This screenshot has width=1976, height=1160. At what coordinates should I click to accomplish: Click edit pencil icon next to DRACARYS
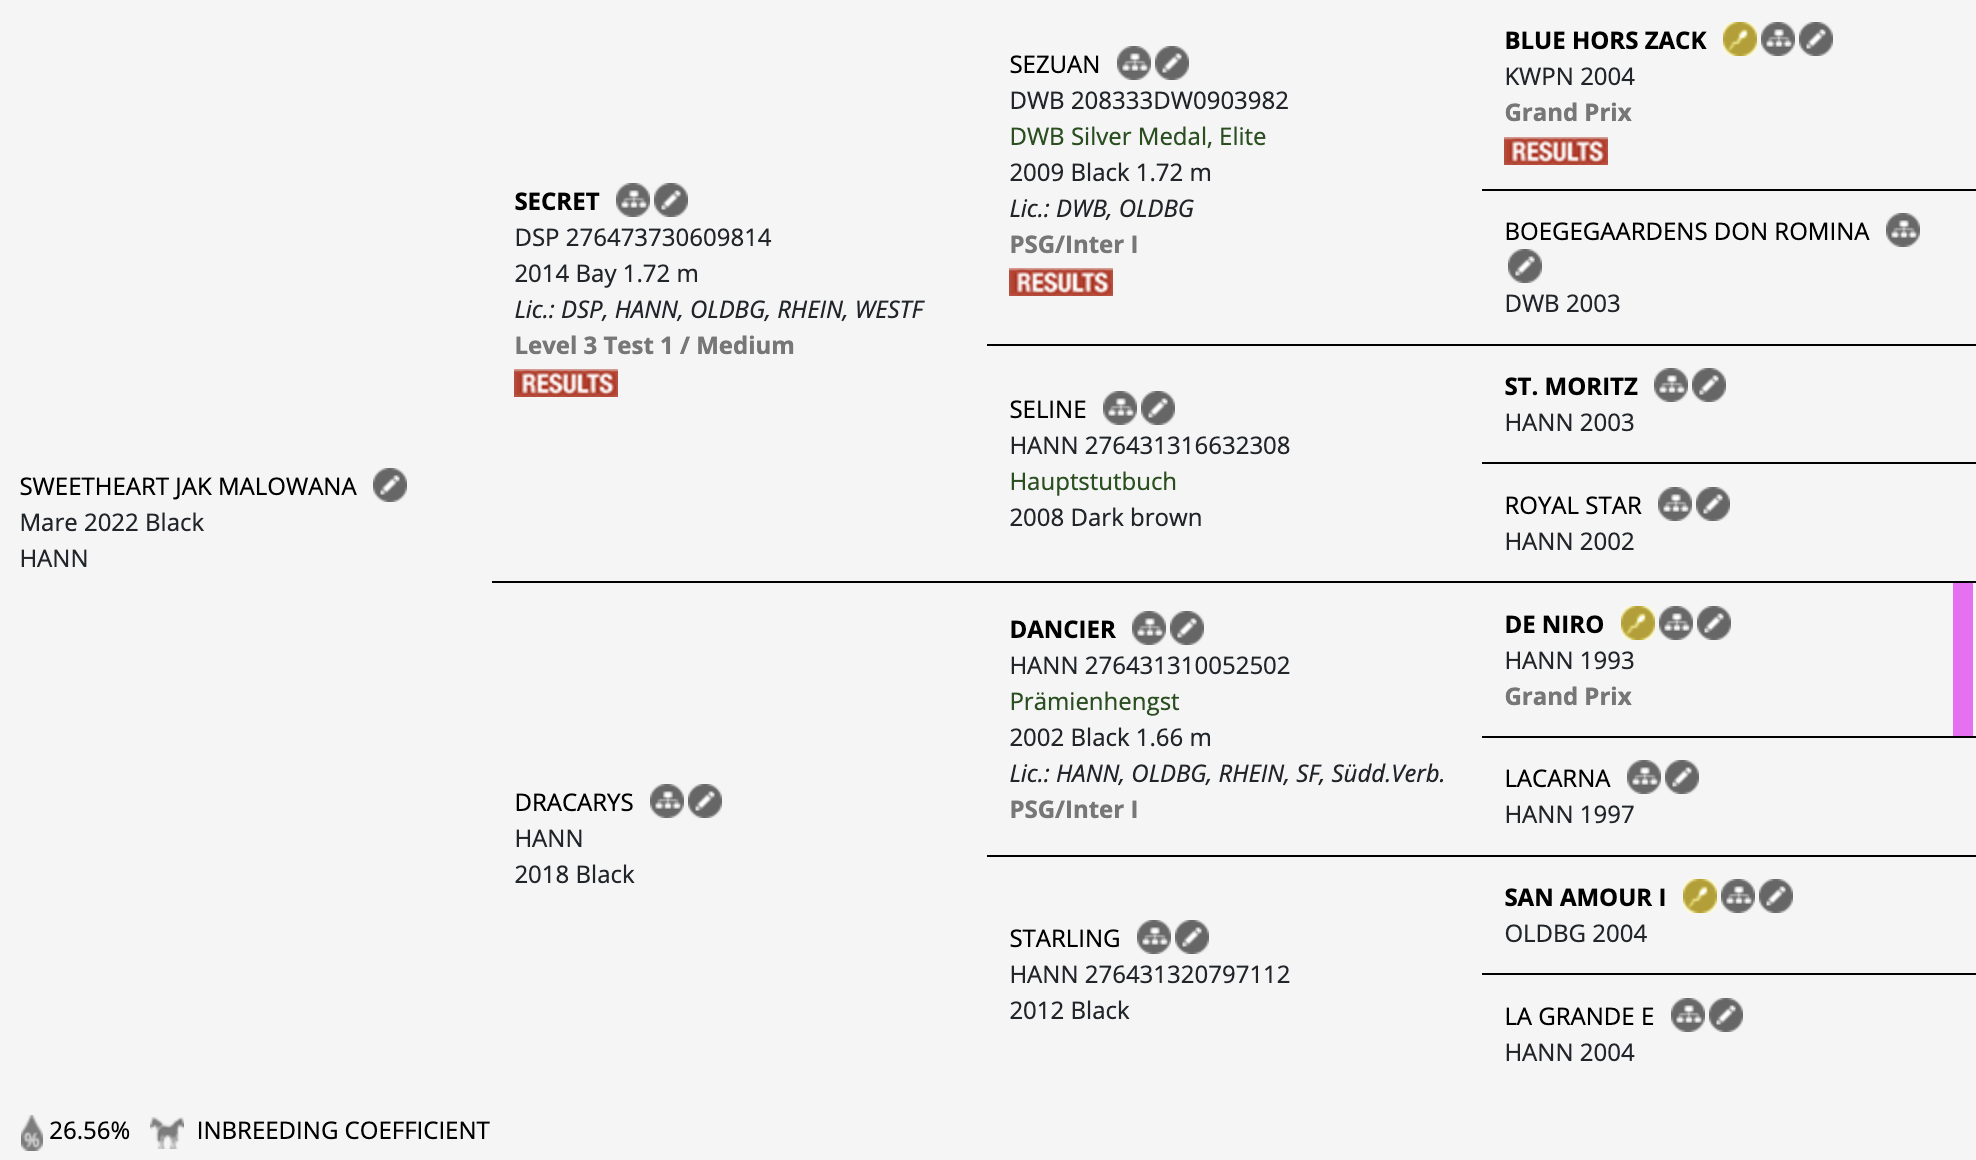(x=705, y=801)
